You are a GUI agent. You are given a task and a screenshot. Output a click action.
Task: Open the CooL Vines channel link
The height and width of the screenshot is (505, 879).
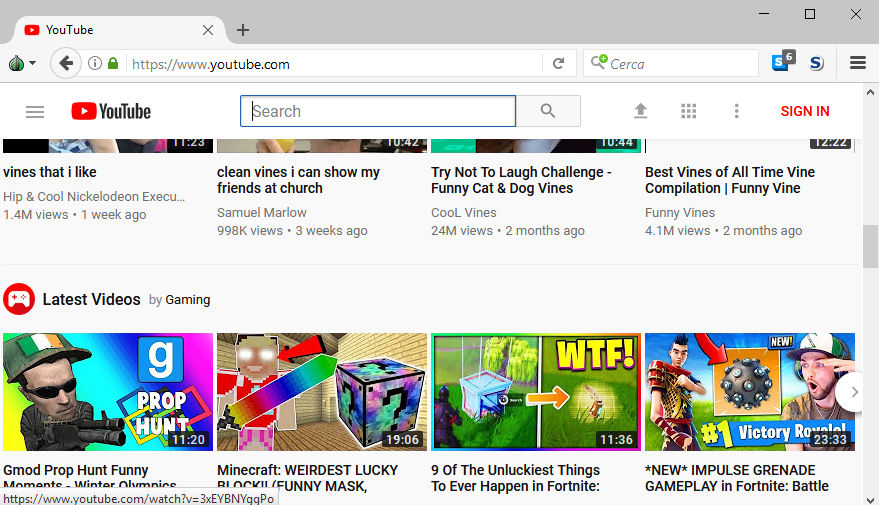[464, 212]
